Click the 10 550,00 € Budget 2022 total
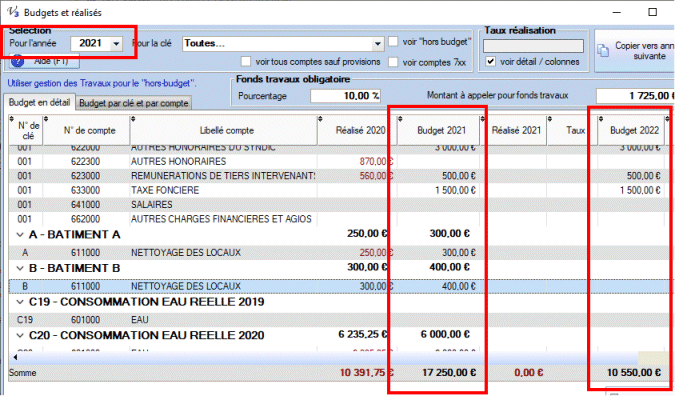675x396 pixels. tap(634, 373)
